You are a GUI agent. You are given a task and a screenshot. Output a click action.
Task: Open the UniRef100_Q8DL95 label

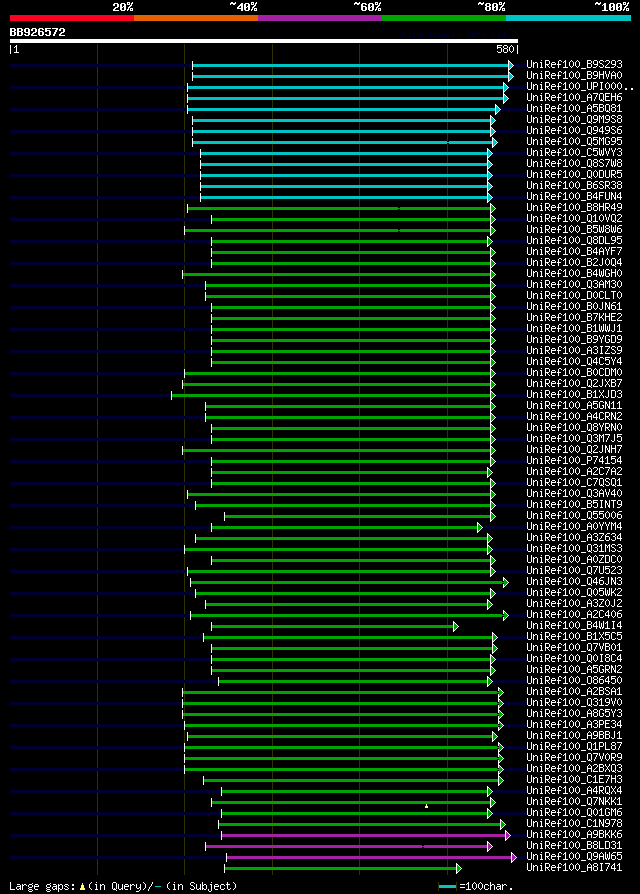(574, 241)
